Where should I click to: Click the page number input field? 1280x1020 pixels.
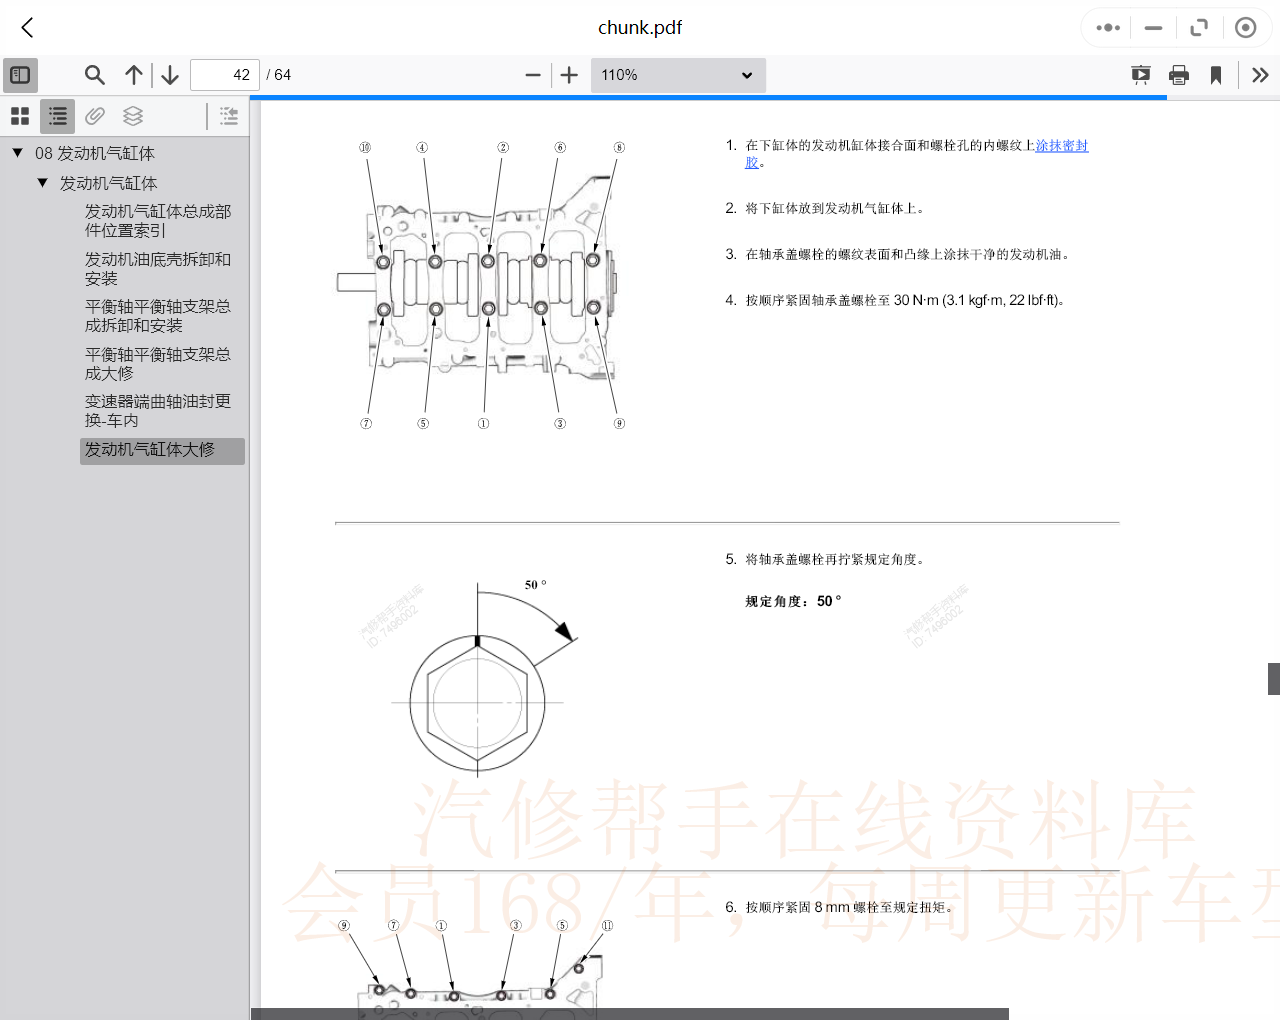coord(224,75)
